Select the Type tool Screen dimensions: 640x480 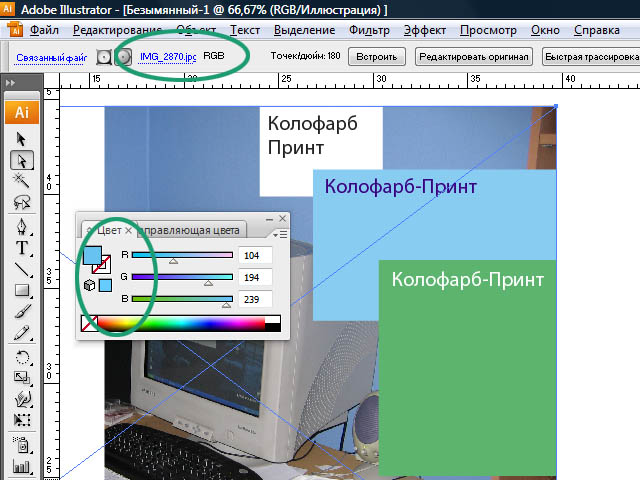tap(21, 248)
